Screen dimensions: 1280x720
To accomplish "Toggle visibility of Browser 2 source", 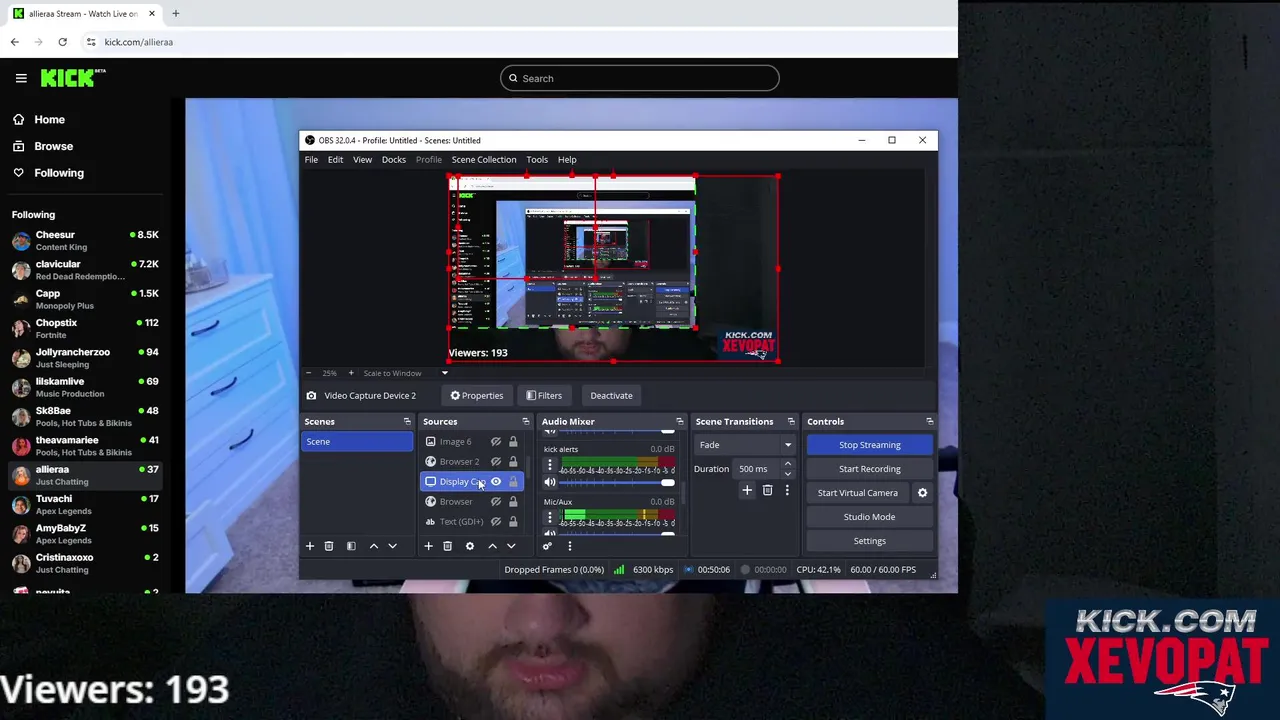I will pyautogui.click(x=496, y=461).
